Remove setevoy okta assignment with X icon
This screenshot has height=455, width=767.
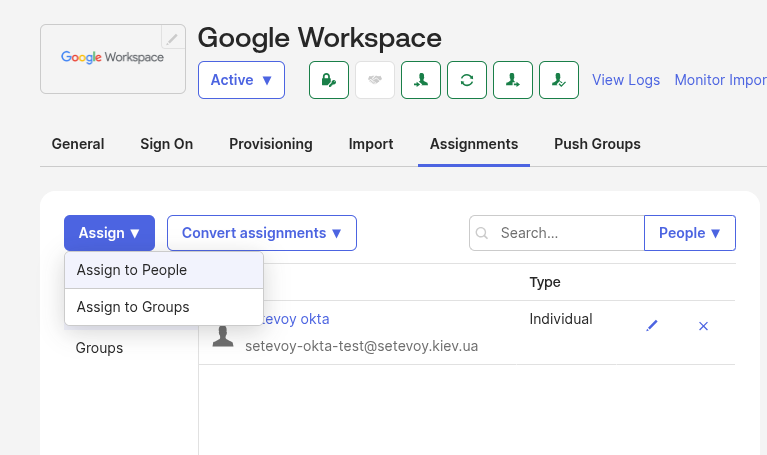click(x=703, y=326)
